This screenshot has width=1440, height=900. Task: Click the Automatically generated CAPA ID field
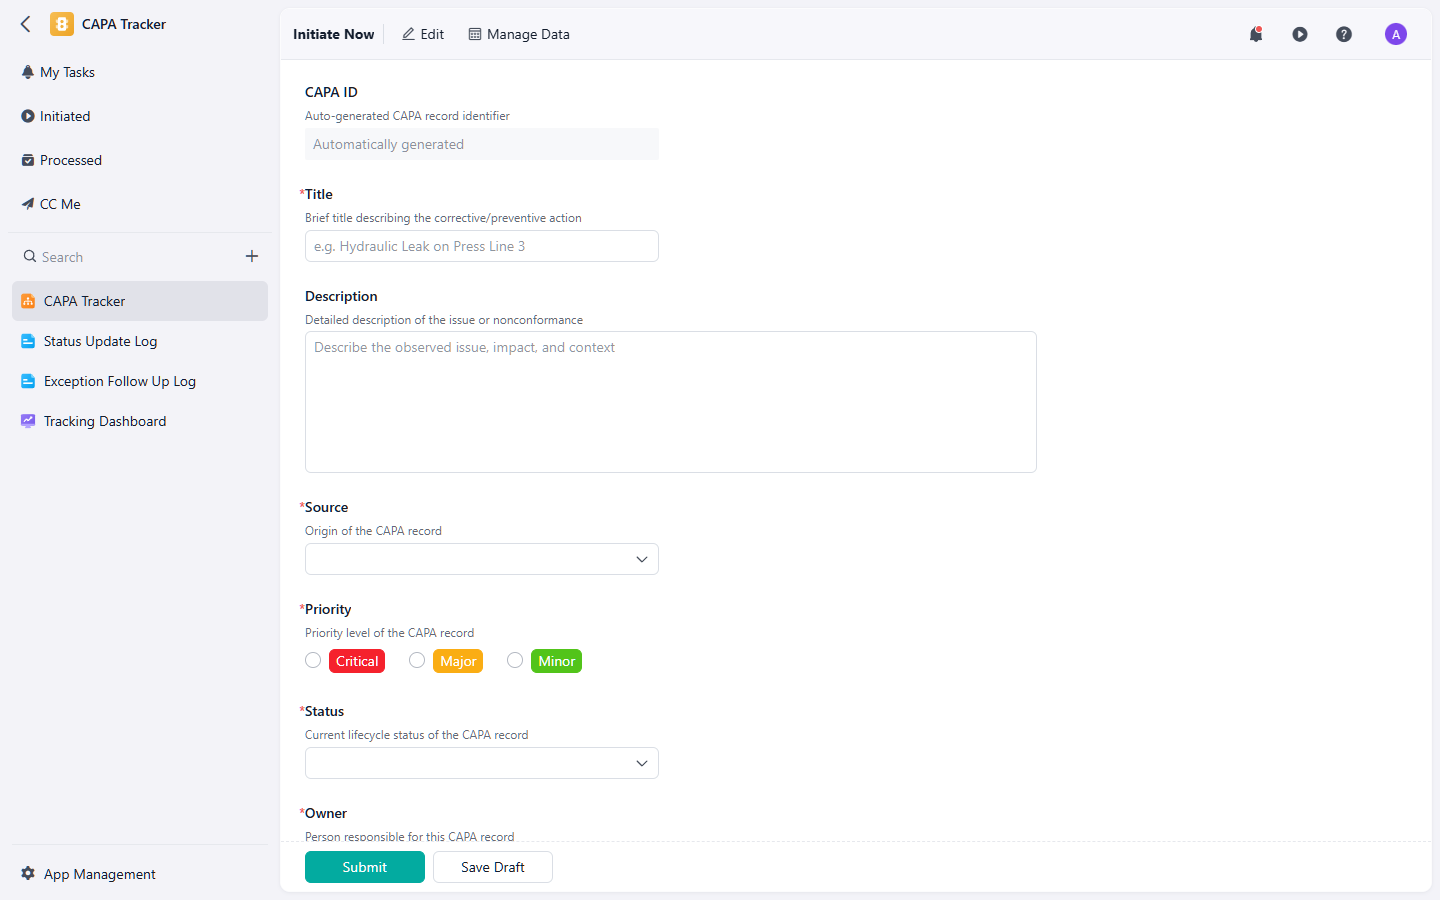(x=482, y=144)
